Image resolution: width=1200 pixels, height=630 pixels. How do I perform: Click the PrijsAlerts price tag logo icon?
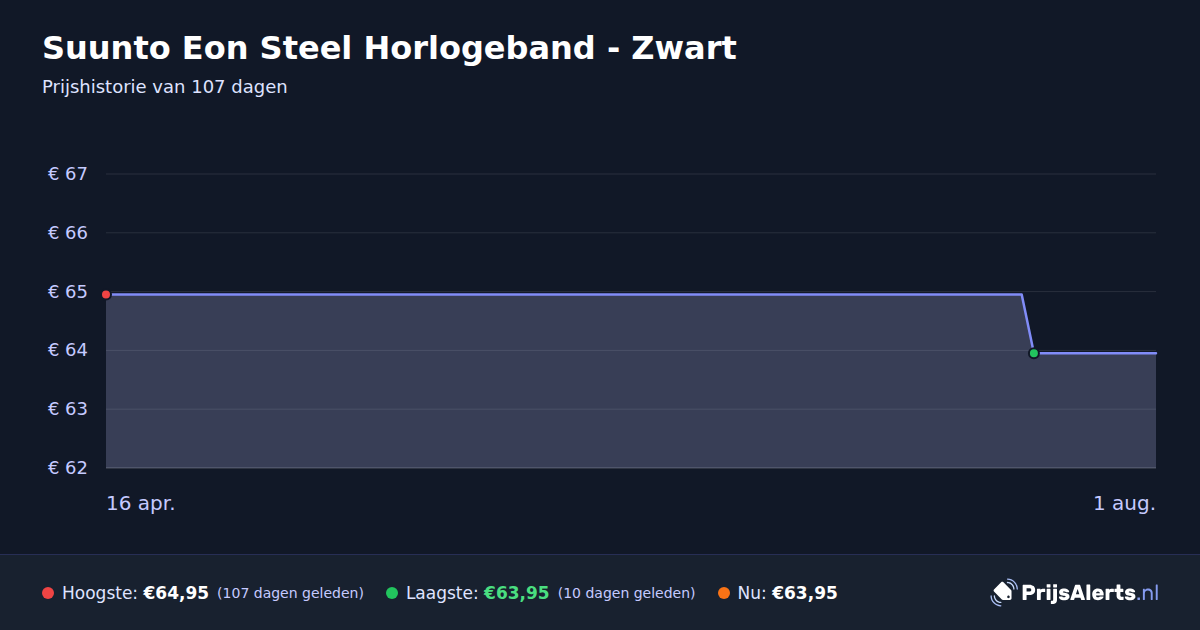(1003, 593)
